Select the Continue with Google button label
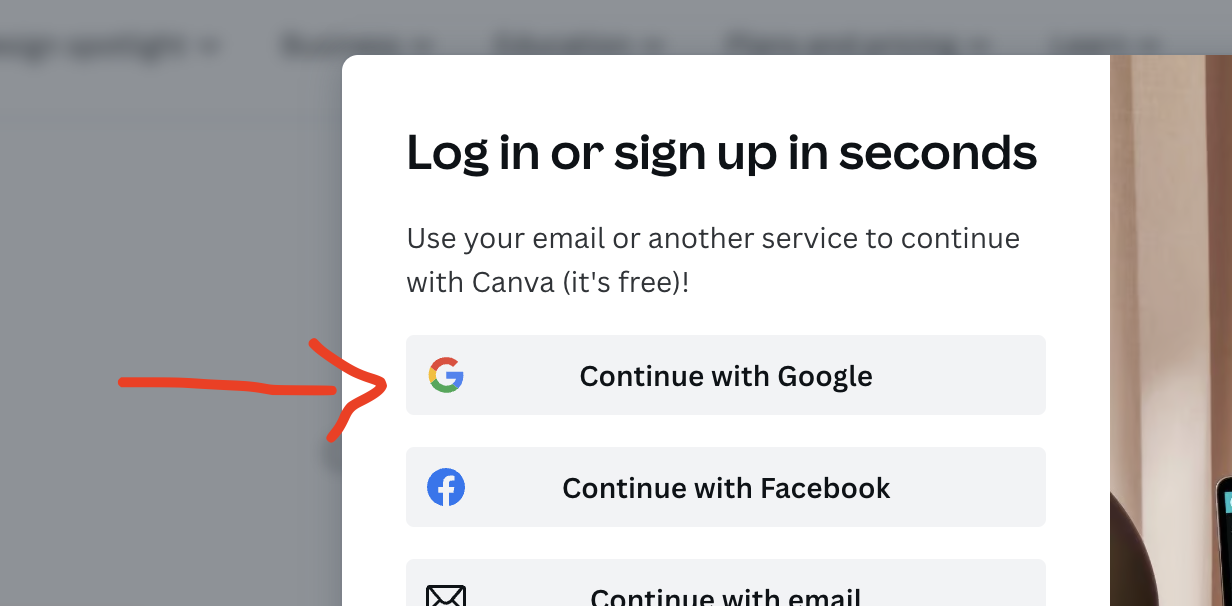This screenshot has width=1232, height=606. point(726,376)
